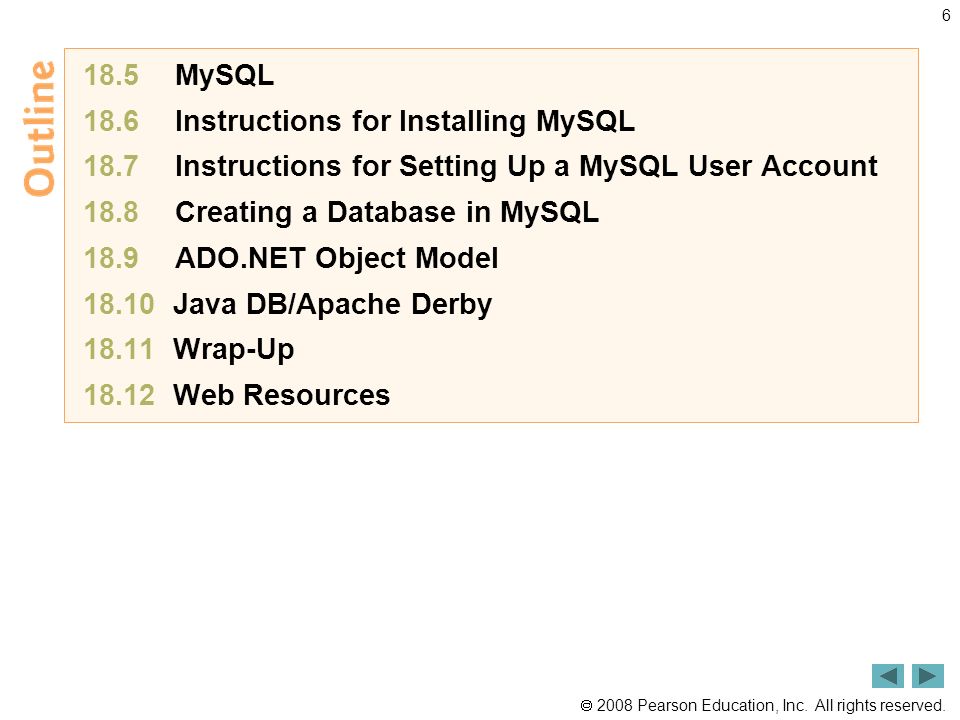This screenshot has height=720, width=960.
Task: Click the next slide arrow button
Action: (928, 676)
